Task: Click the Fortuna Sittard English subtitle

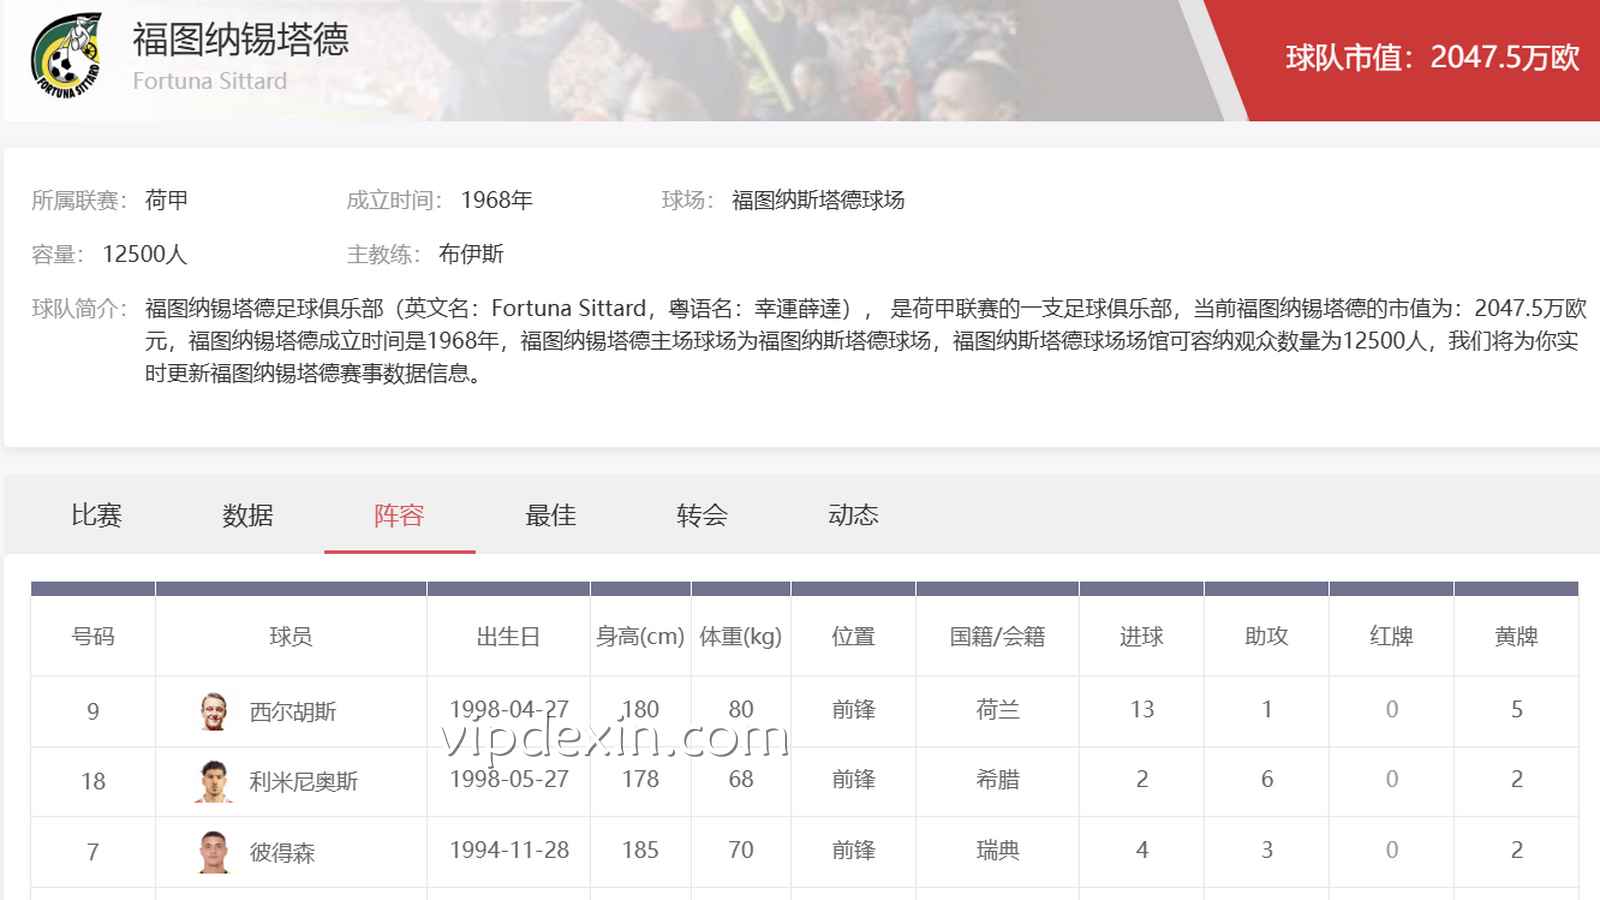Action: click(210, 81)
